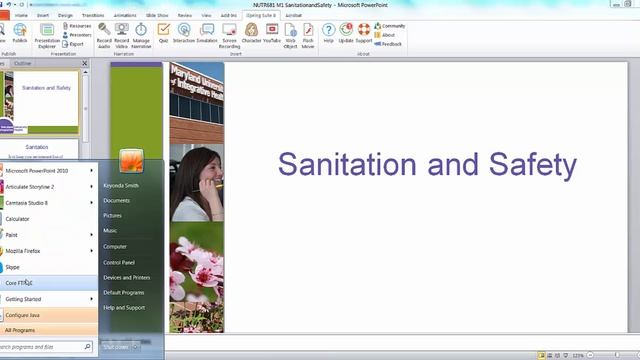Open the Acrobat ribbon tab
Screen dimensions: 640x360
pos(293,15)
